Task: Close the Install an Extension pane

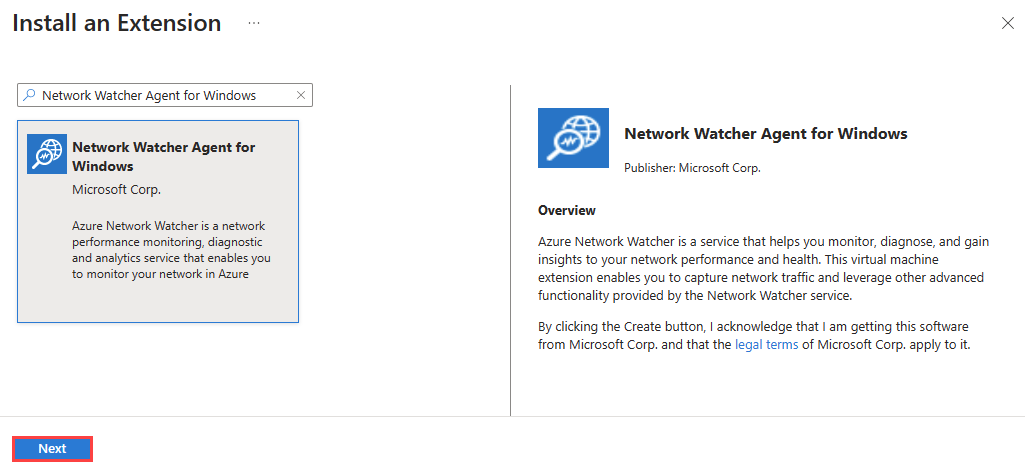Action: (x=1007, y=24)
